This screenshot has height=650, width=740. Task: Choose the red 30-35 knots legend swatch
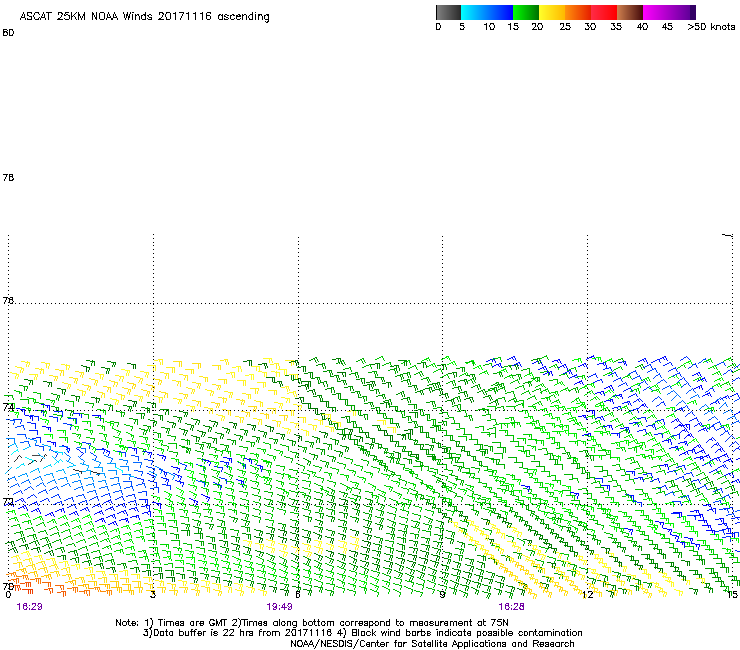coord(604,12)
